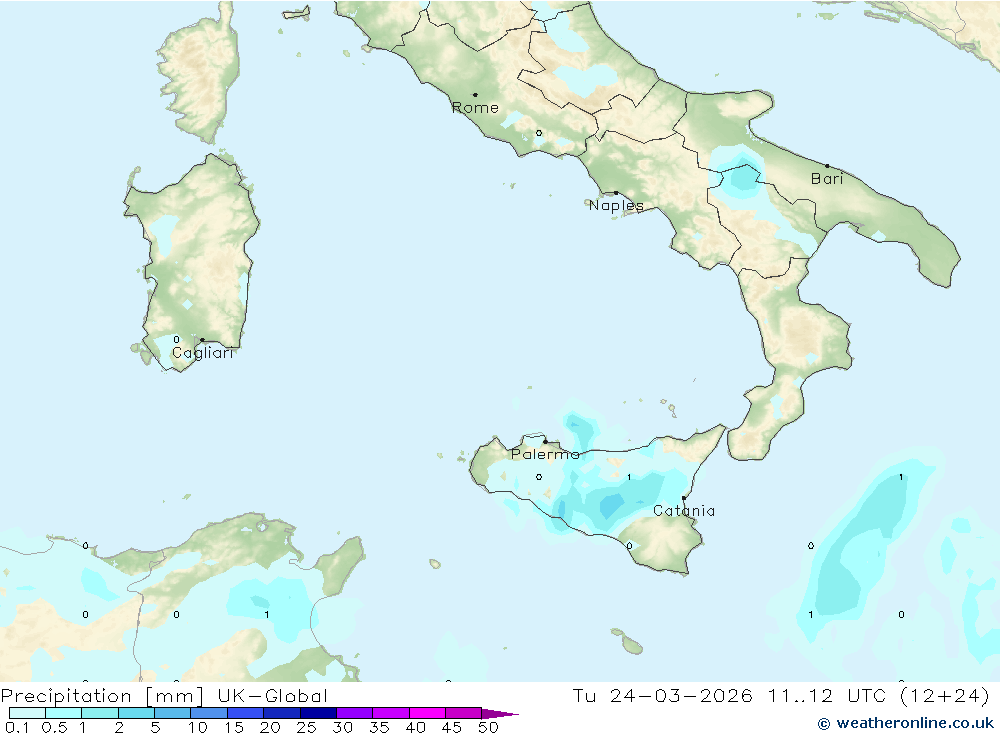This screenshot has height=733, width=1000.
Task: Select the 20–25 mm legend color
Action: [282, 713]
